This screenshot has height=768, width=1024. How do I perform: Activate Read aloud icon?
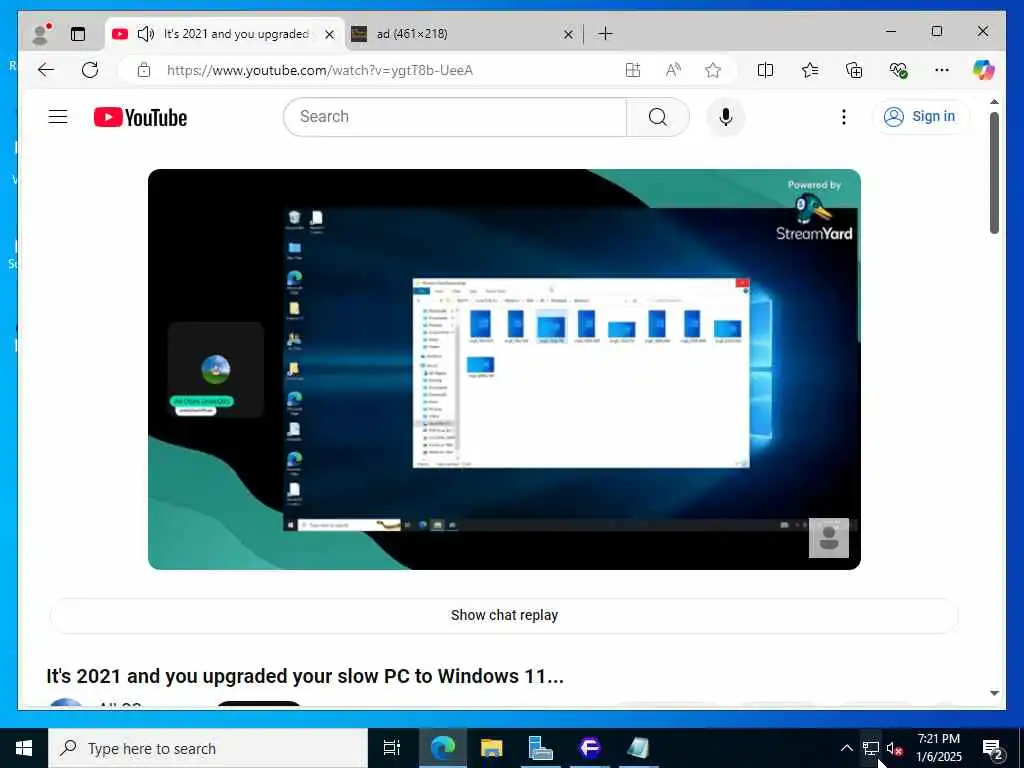click(673, 70)
